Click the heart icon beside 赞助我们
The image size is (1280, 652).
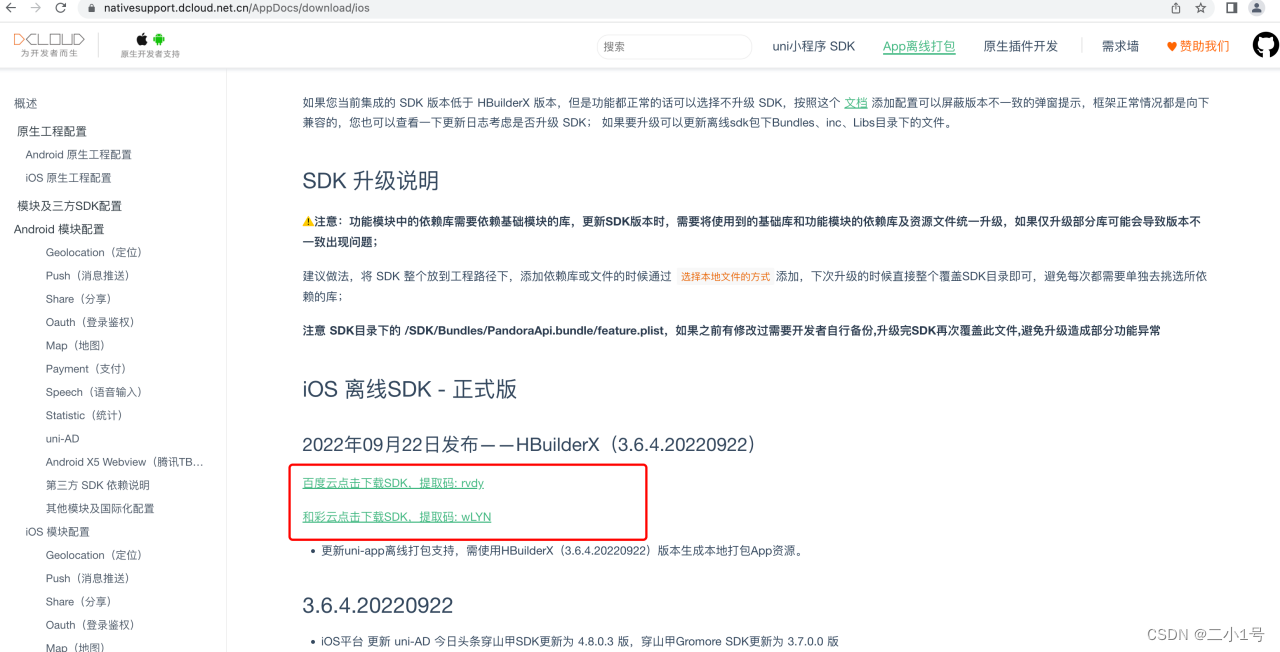coord(1172,47)
